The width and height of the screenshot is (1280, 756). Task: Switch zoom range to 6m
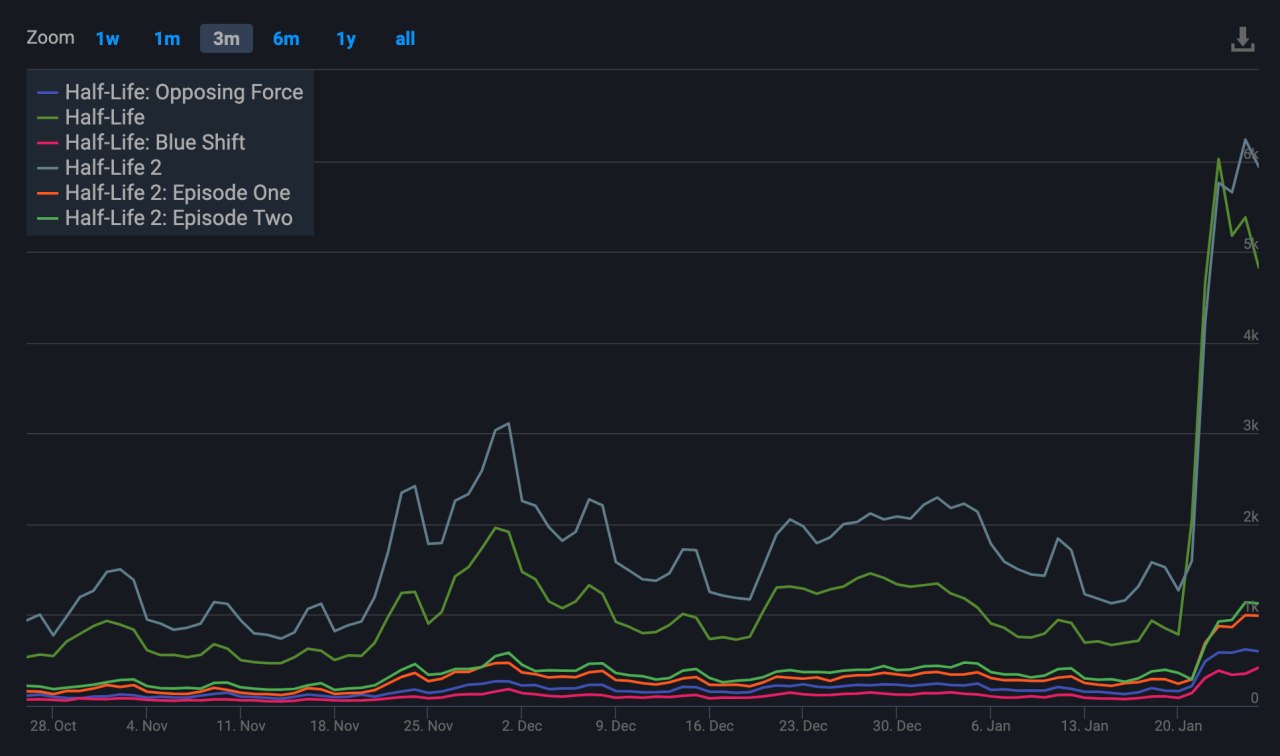[286, 39]
